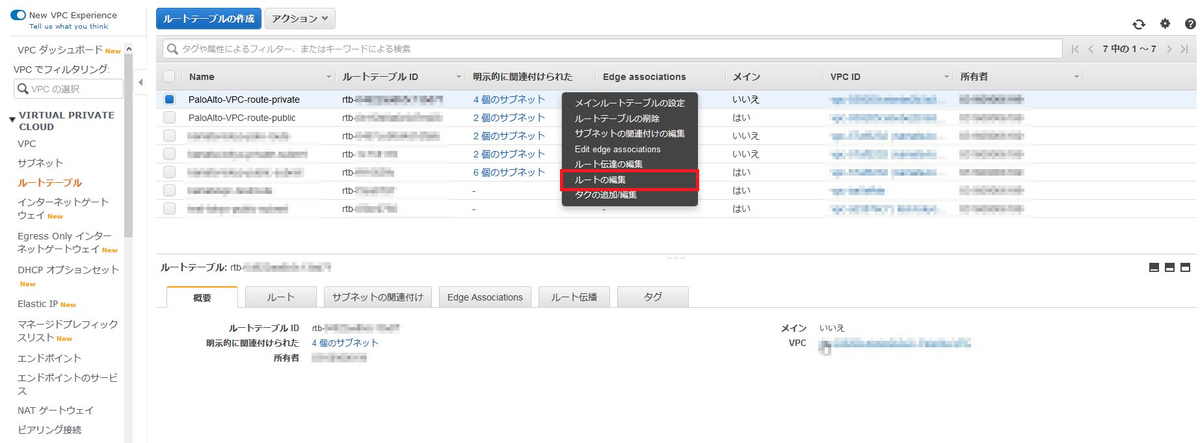Screen dimensions: 1200x443
Task: Open 4 個のサブネット link in table
Action: point(509,99)
